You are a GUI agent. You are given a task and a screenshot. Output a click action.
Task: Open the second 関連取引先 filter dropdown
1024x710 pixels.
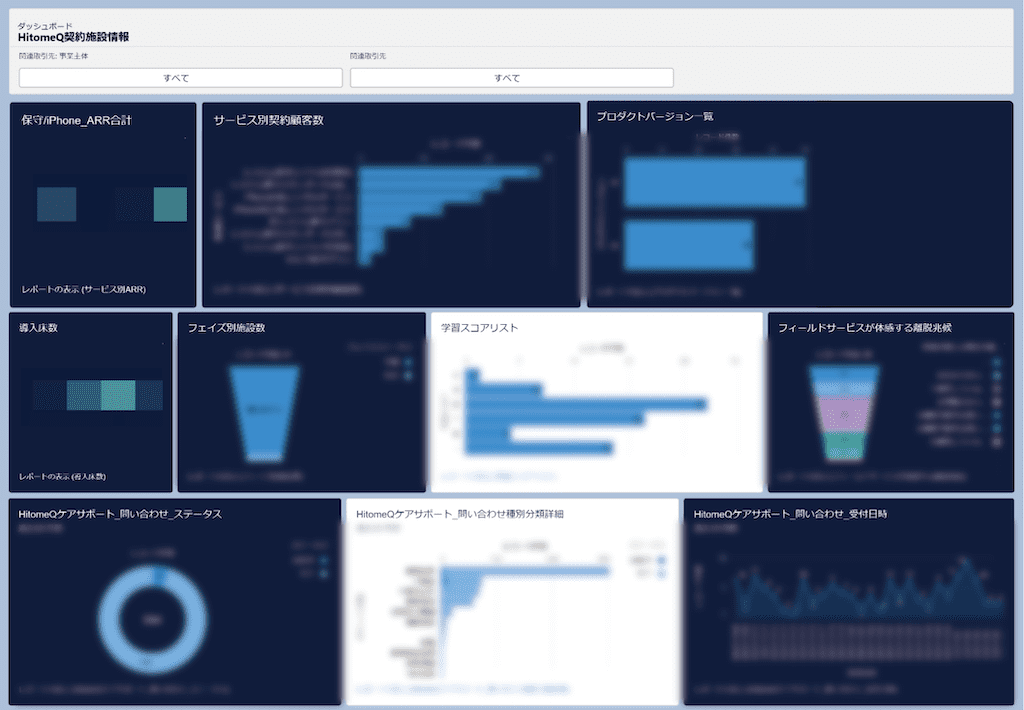coord(511,78)
